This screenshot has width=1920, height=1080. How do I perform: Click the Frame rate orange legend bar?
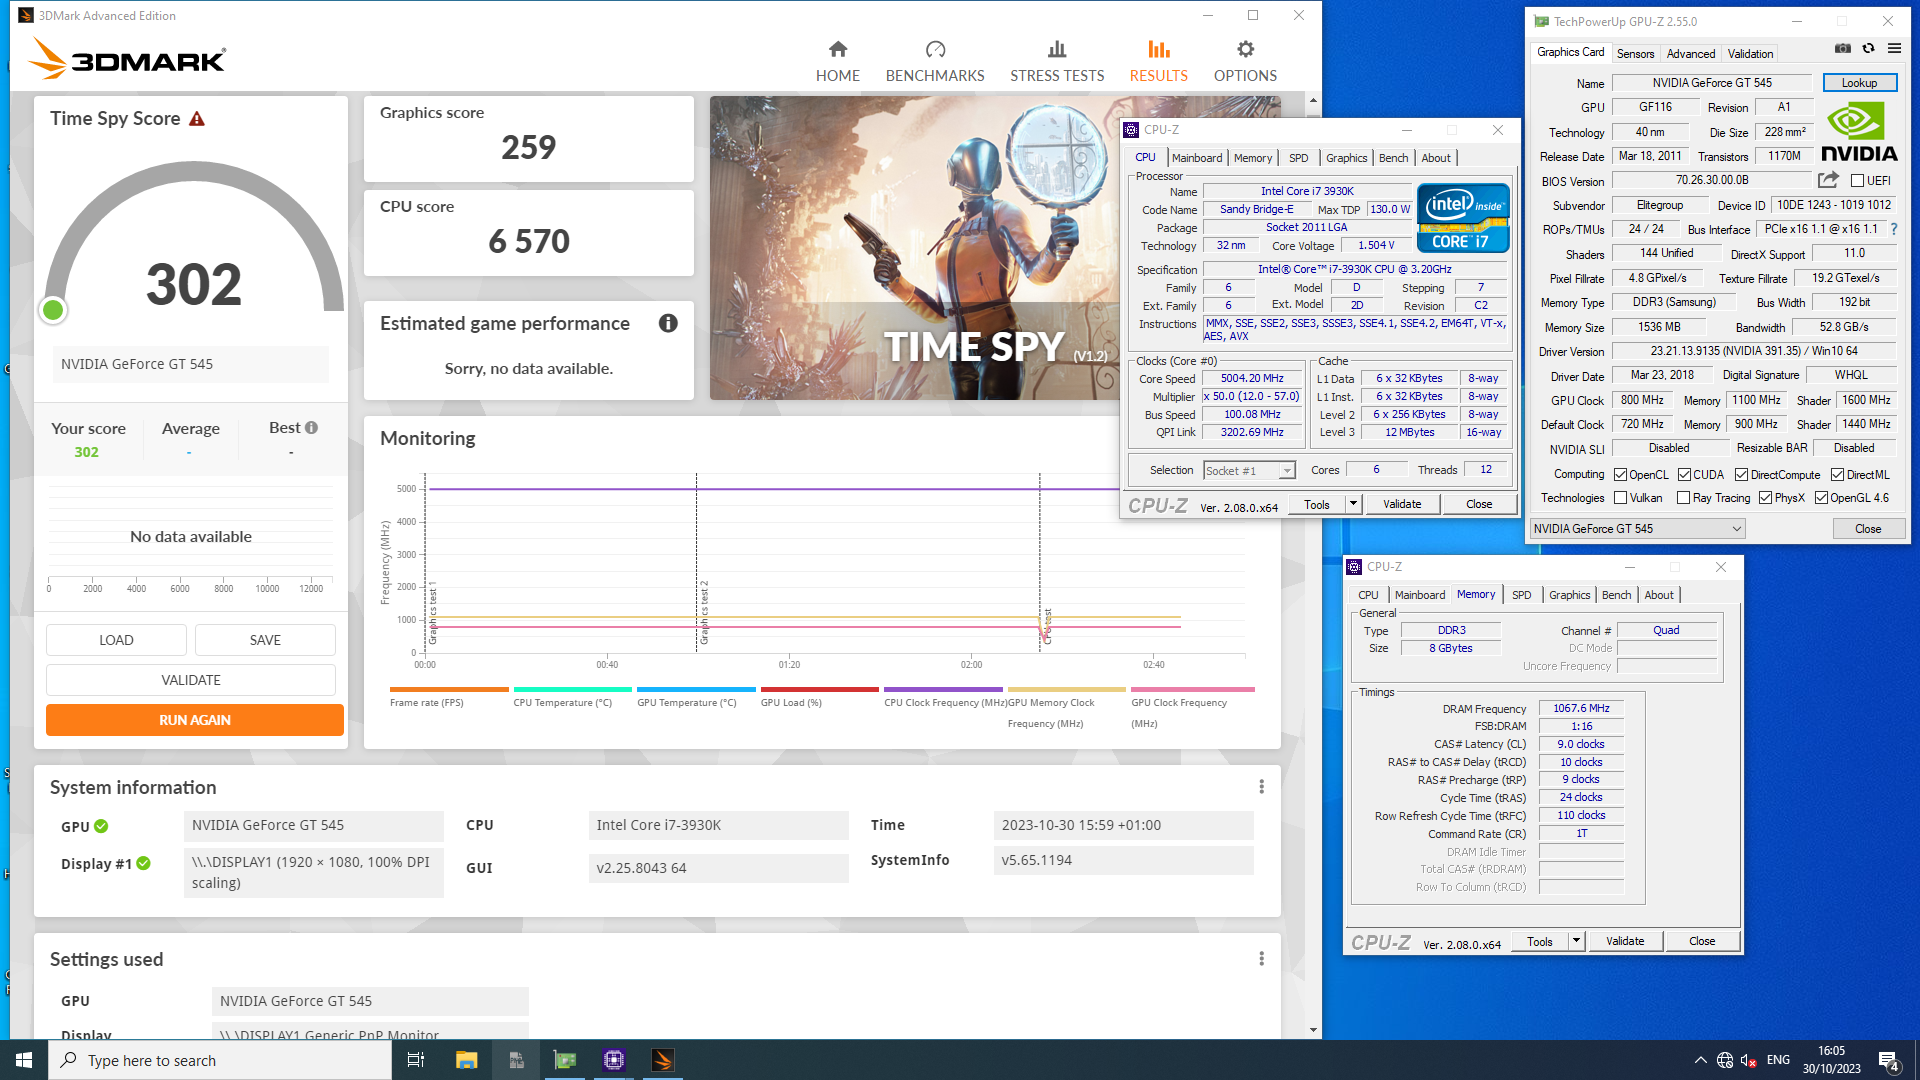[x=449, y=689]
